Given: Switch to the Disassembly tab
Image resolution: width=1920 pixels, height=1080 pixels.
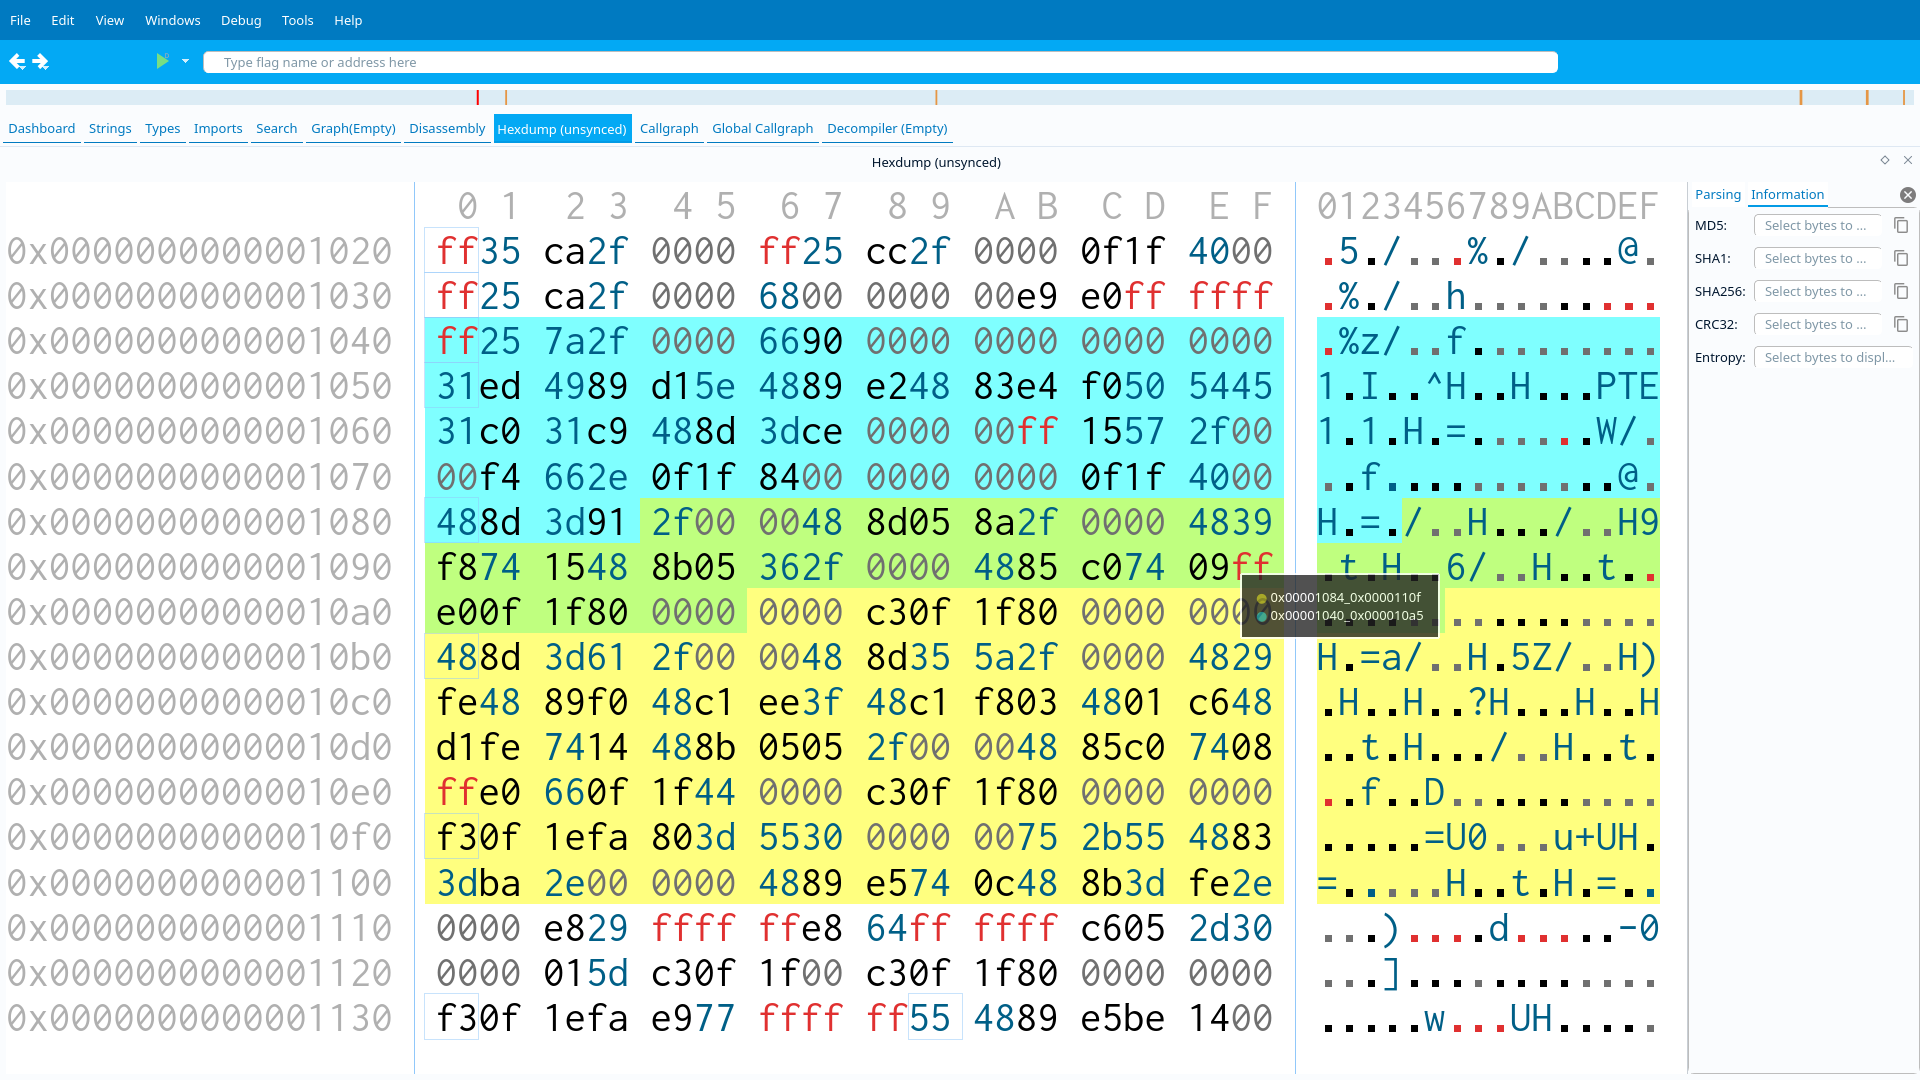Looking at the screenshot, I should click(x=446, y=129).
